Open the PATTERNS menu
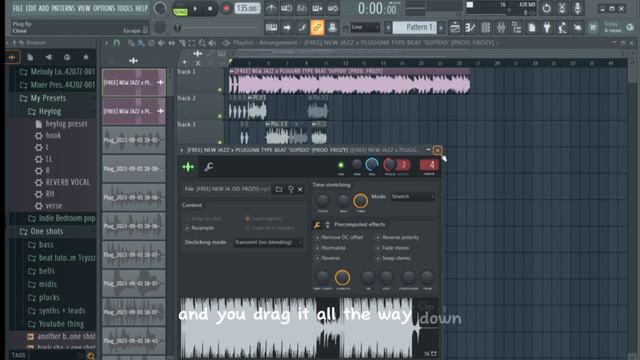This screenshot has width=640, height=360. tap(63, 8)
